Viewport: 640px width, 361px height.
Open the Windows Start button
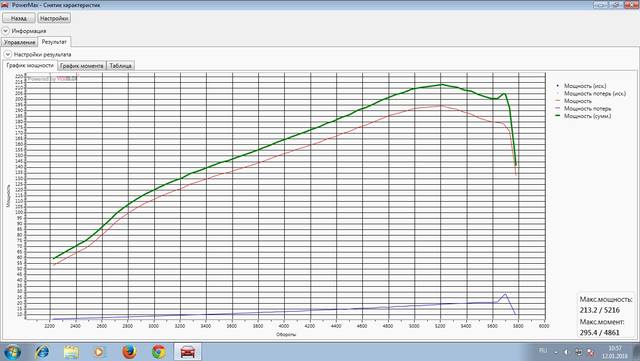pyautogui.click(x=12, y=352)
